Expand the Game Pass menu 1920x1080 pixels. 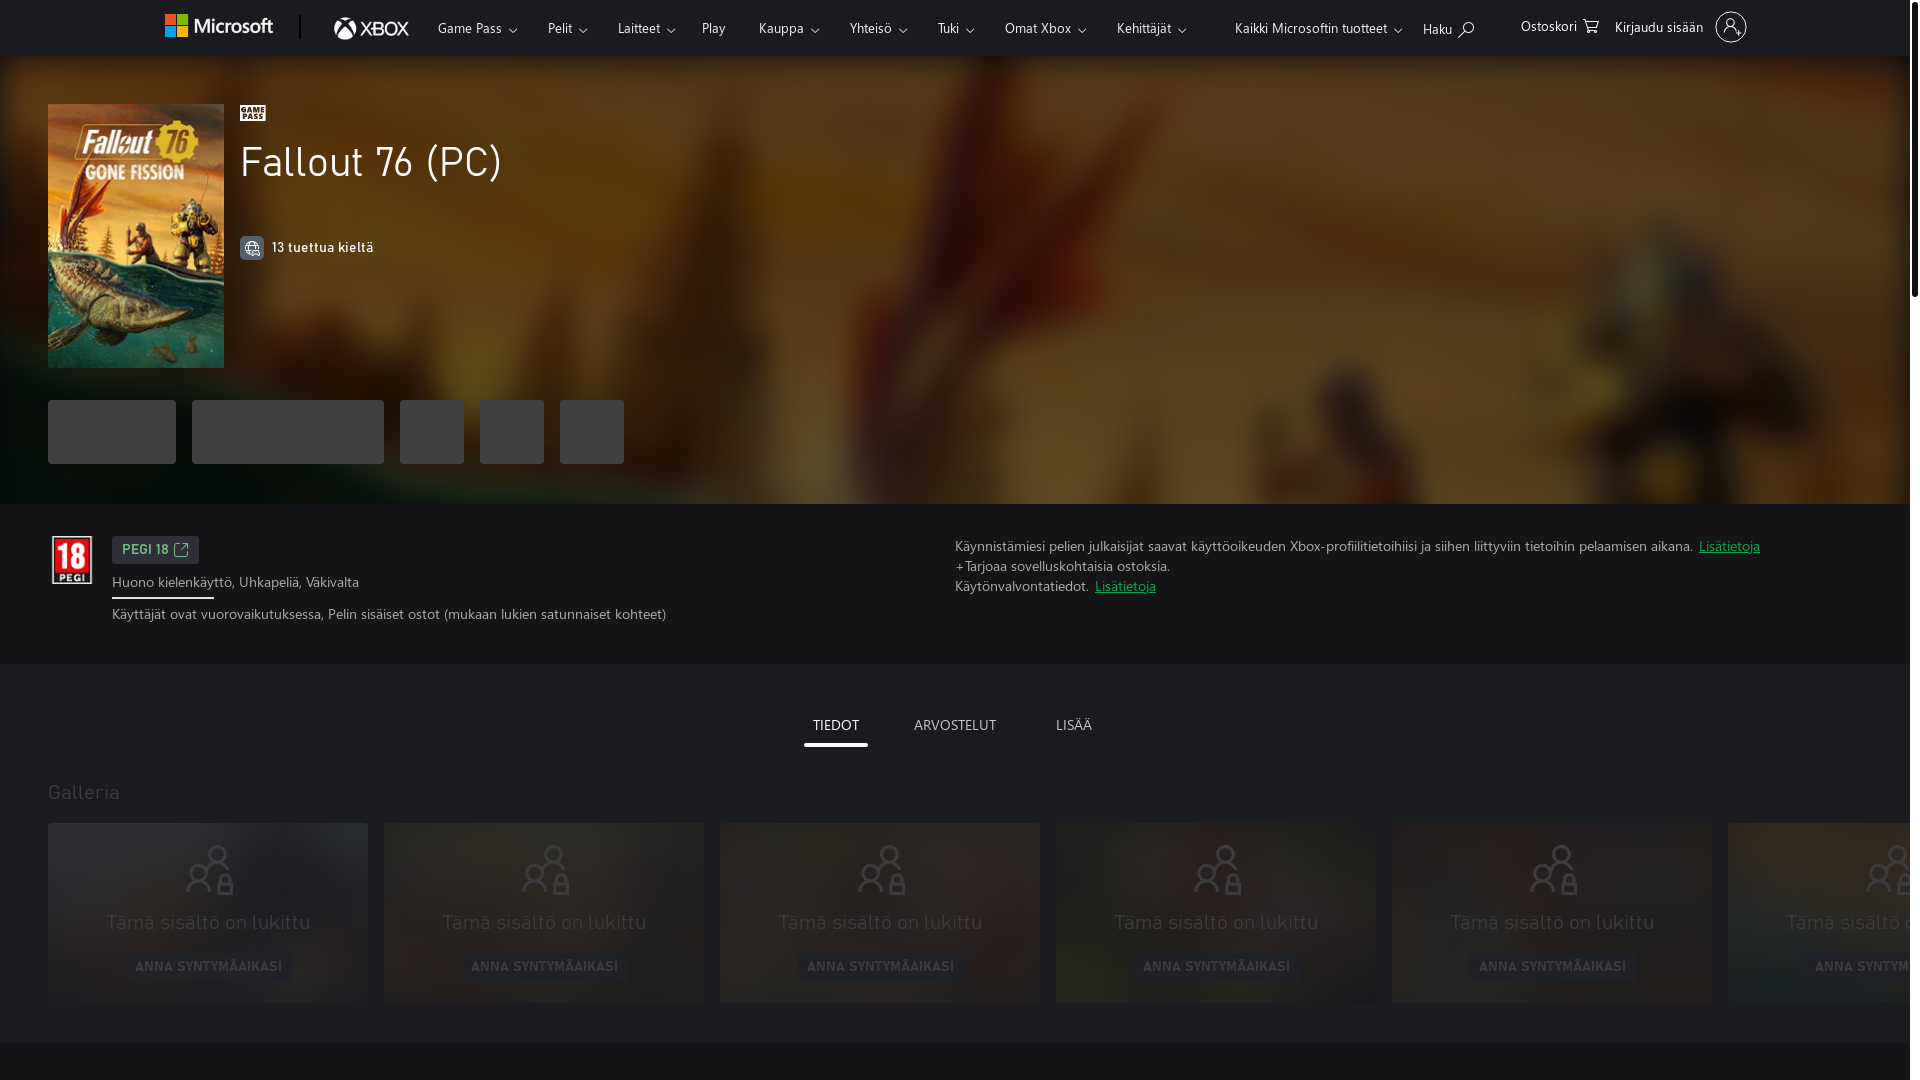[477, 28]
